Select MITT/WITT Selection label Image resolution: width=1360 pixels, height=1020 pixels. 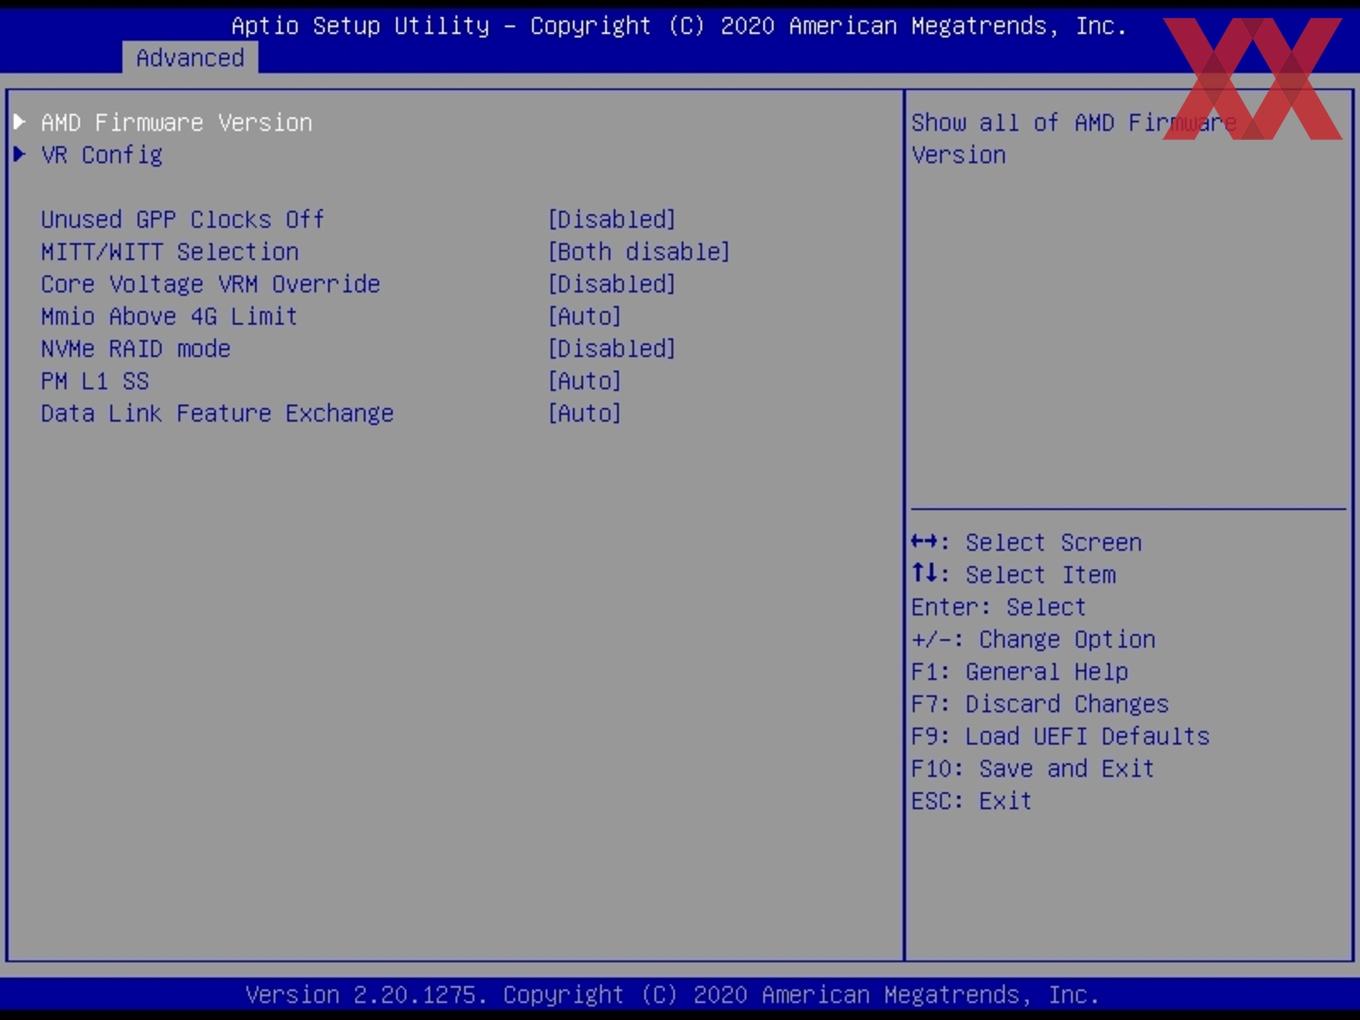click(170, 251)
